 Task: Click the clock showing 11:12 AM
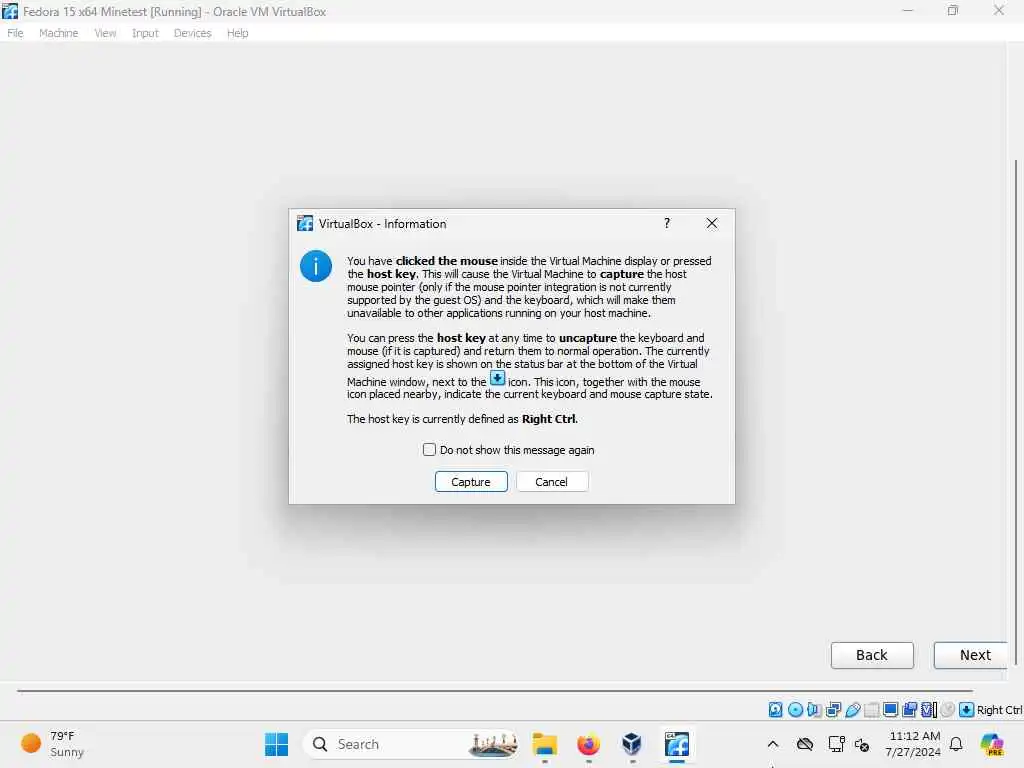pos(913,744)
